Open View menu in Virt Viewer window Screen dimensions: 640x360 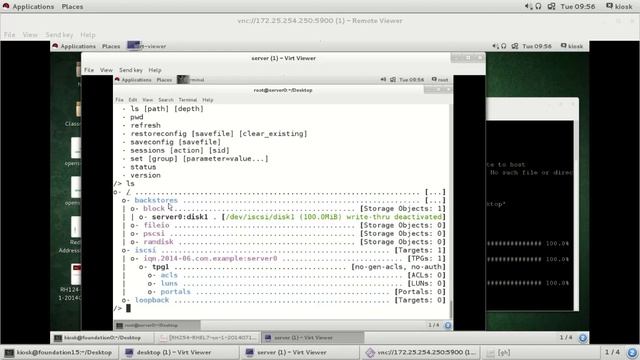pyautogui.click(x=106, y=70)
